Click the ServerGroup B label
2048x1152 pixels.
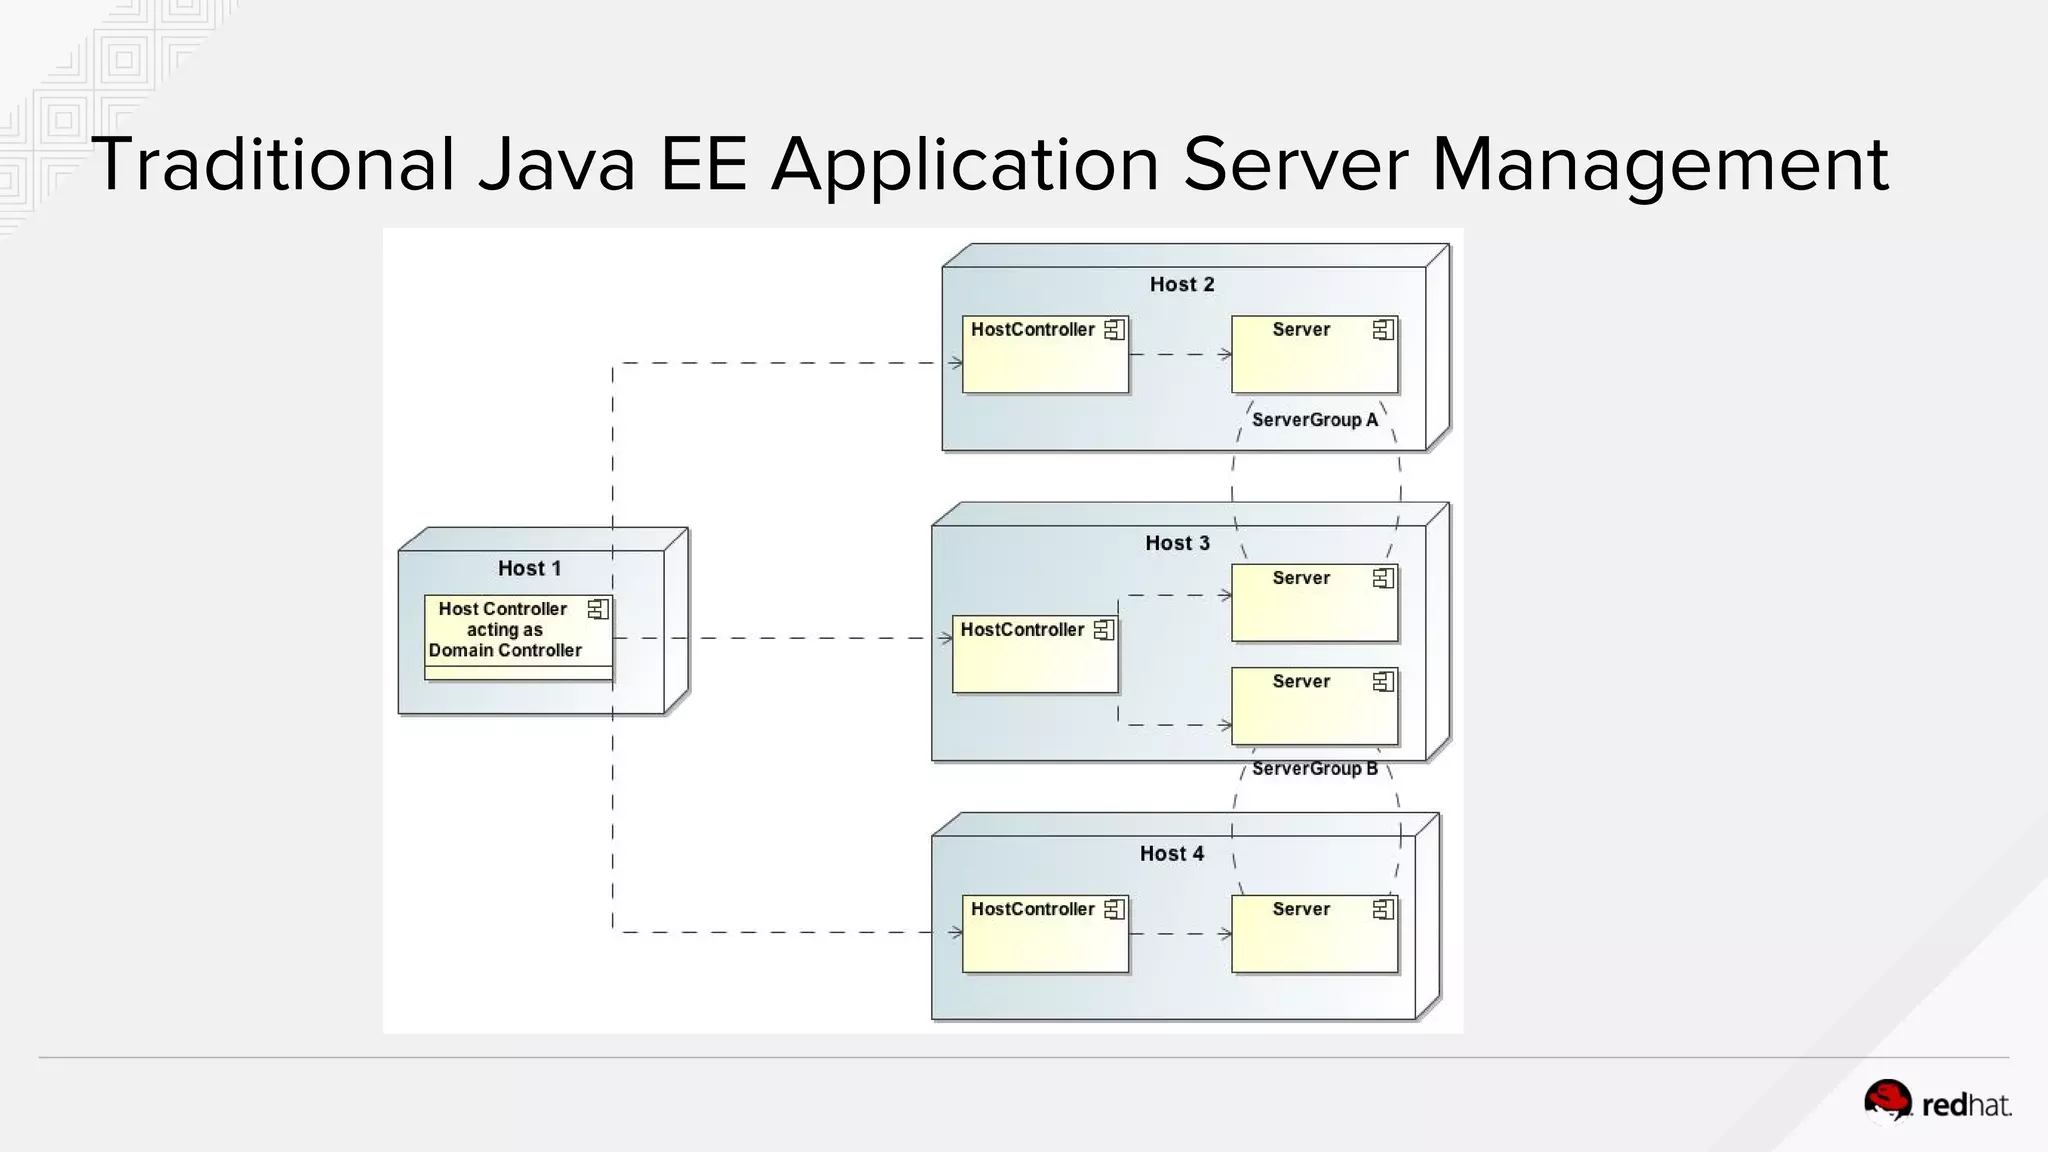1315,768
